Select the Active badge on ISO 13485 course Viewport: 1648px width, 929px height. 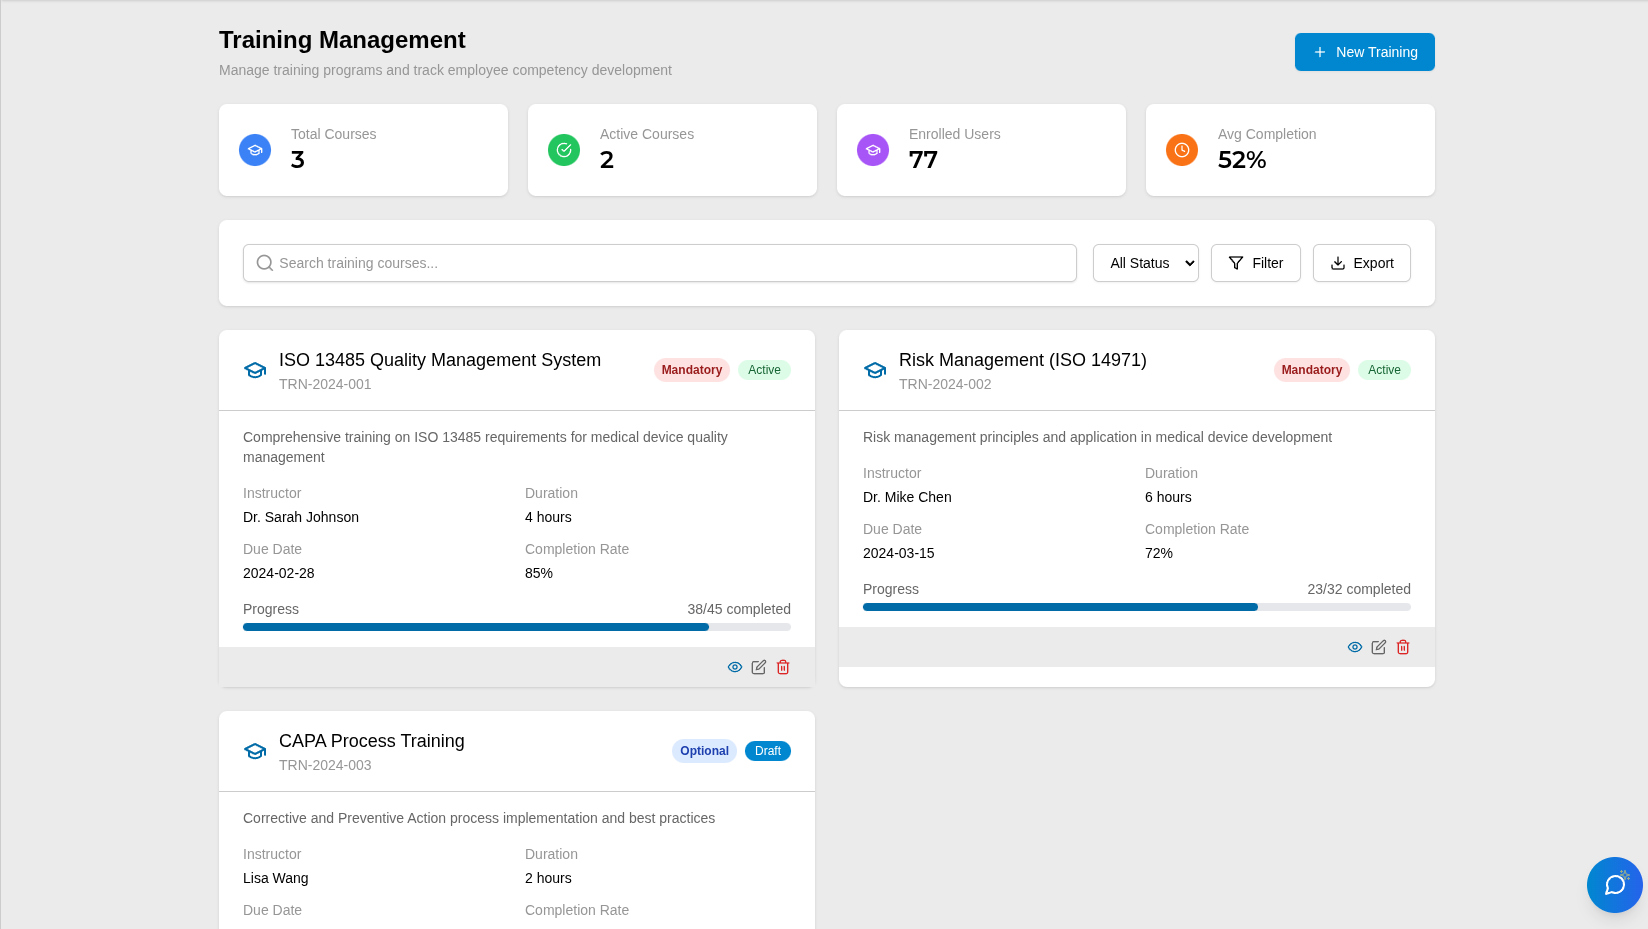pyautogui.click(x=764, y=370)
